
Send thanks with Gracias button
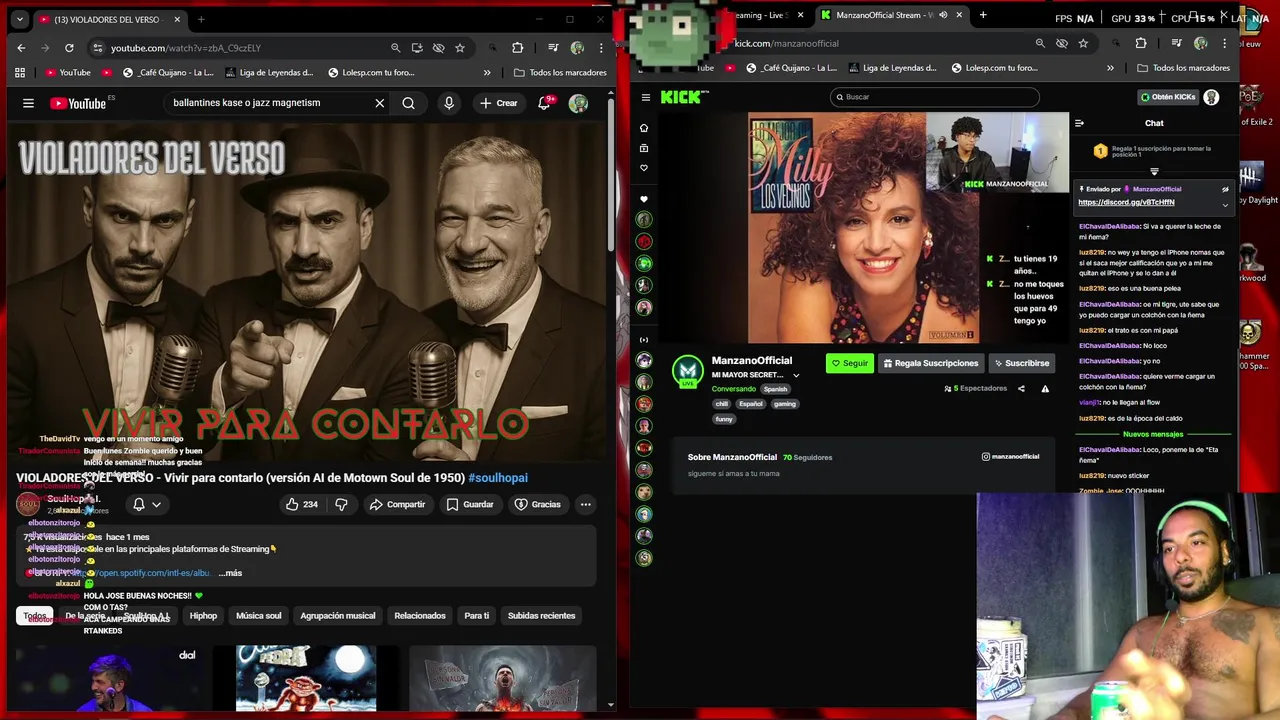coord(537,504)
